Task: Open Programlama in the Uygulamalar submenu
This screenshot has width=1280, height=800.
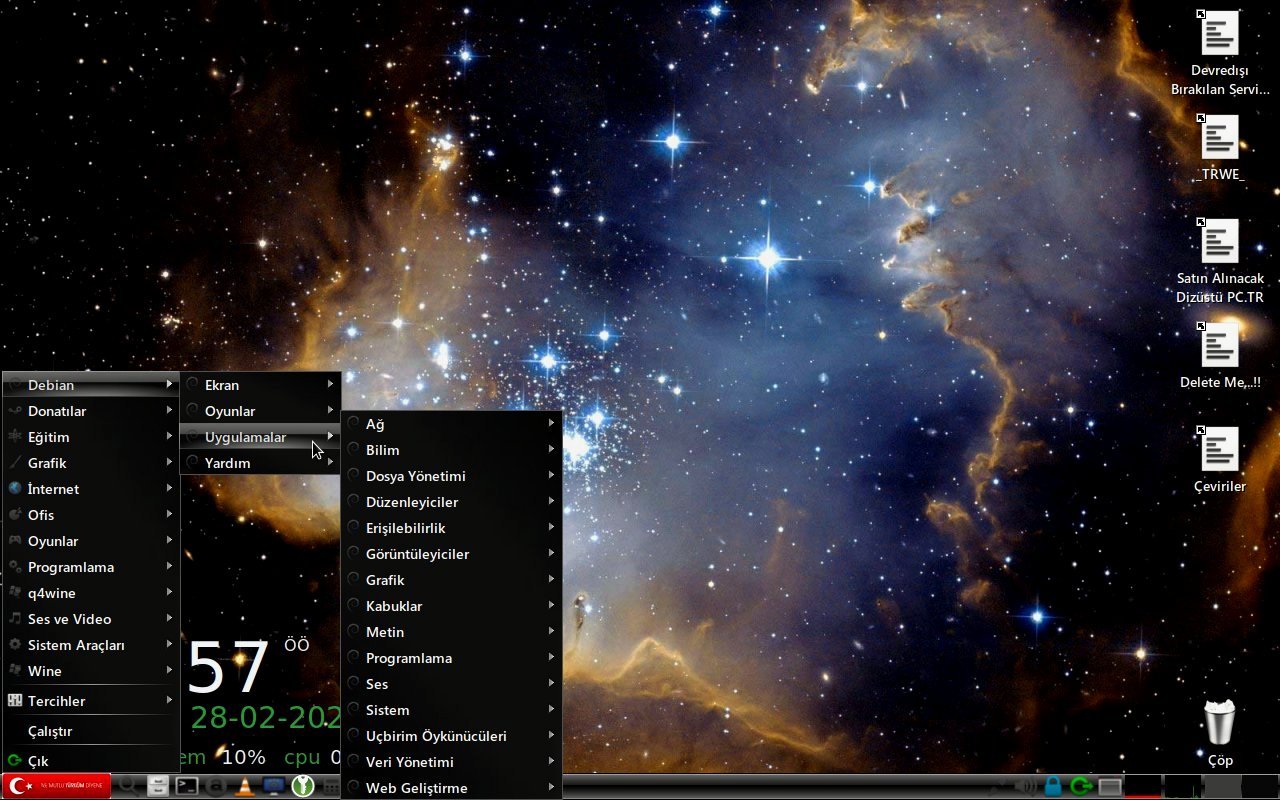Action: [452, 658]
